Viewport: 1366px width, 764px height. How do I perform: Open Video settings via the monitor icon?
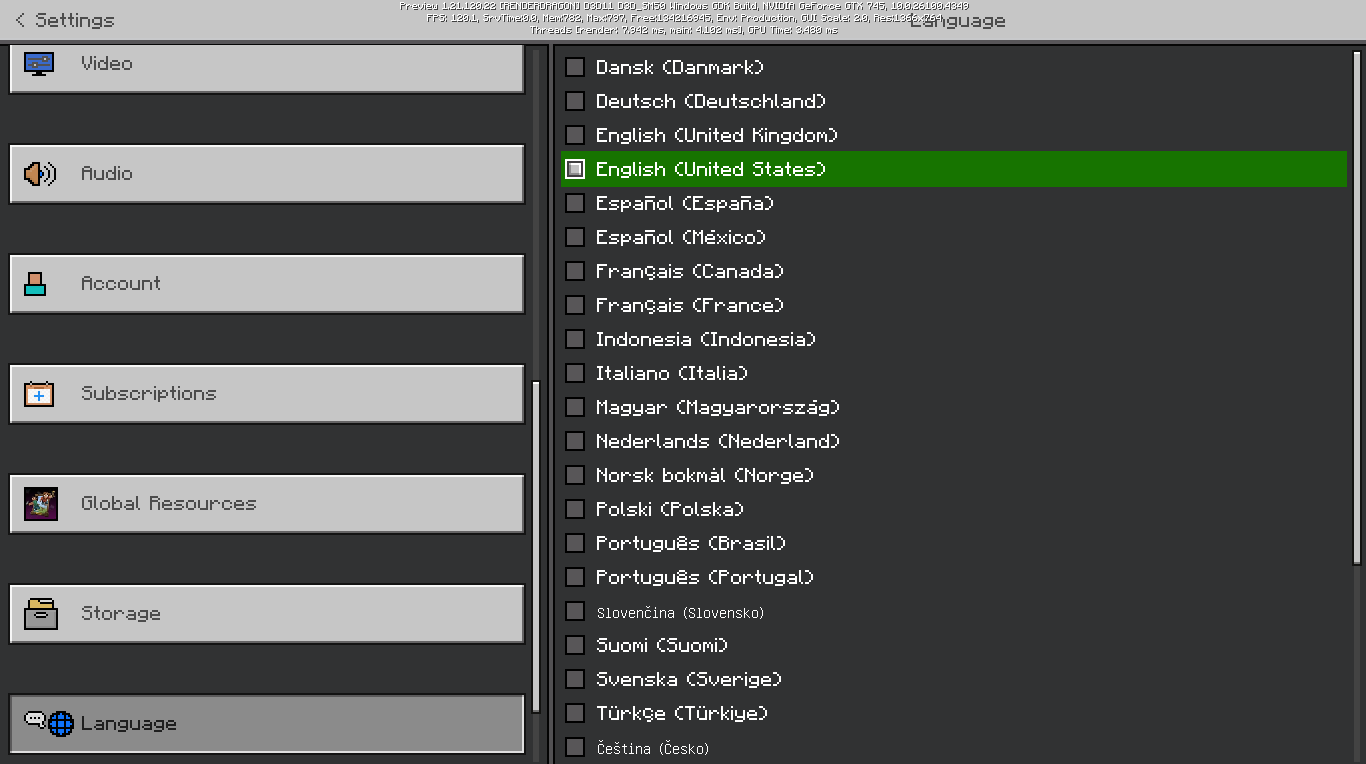(x=39, y=64)
